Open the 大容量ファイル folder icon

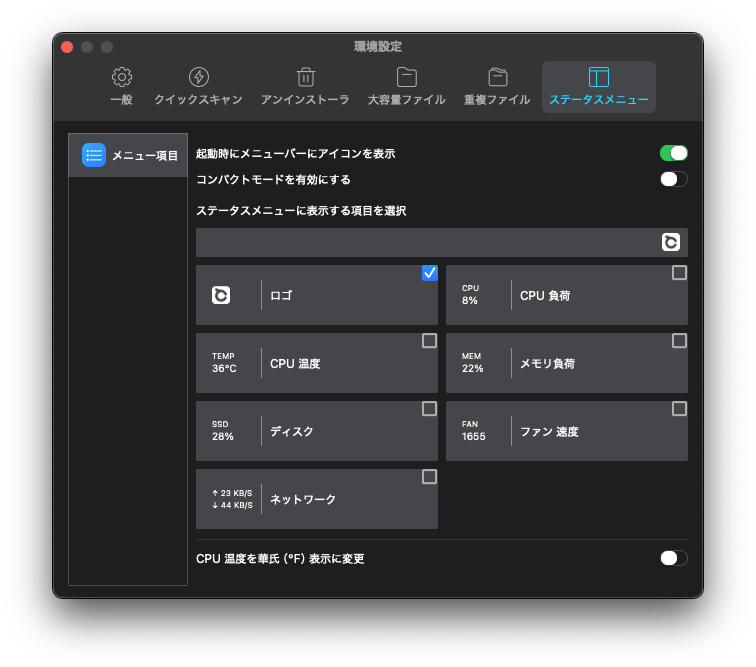coord(406,77)
